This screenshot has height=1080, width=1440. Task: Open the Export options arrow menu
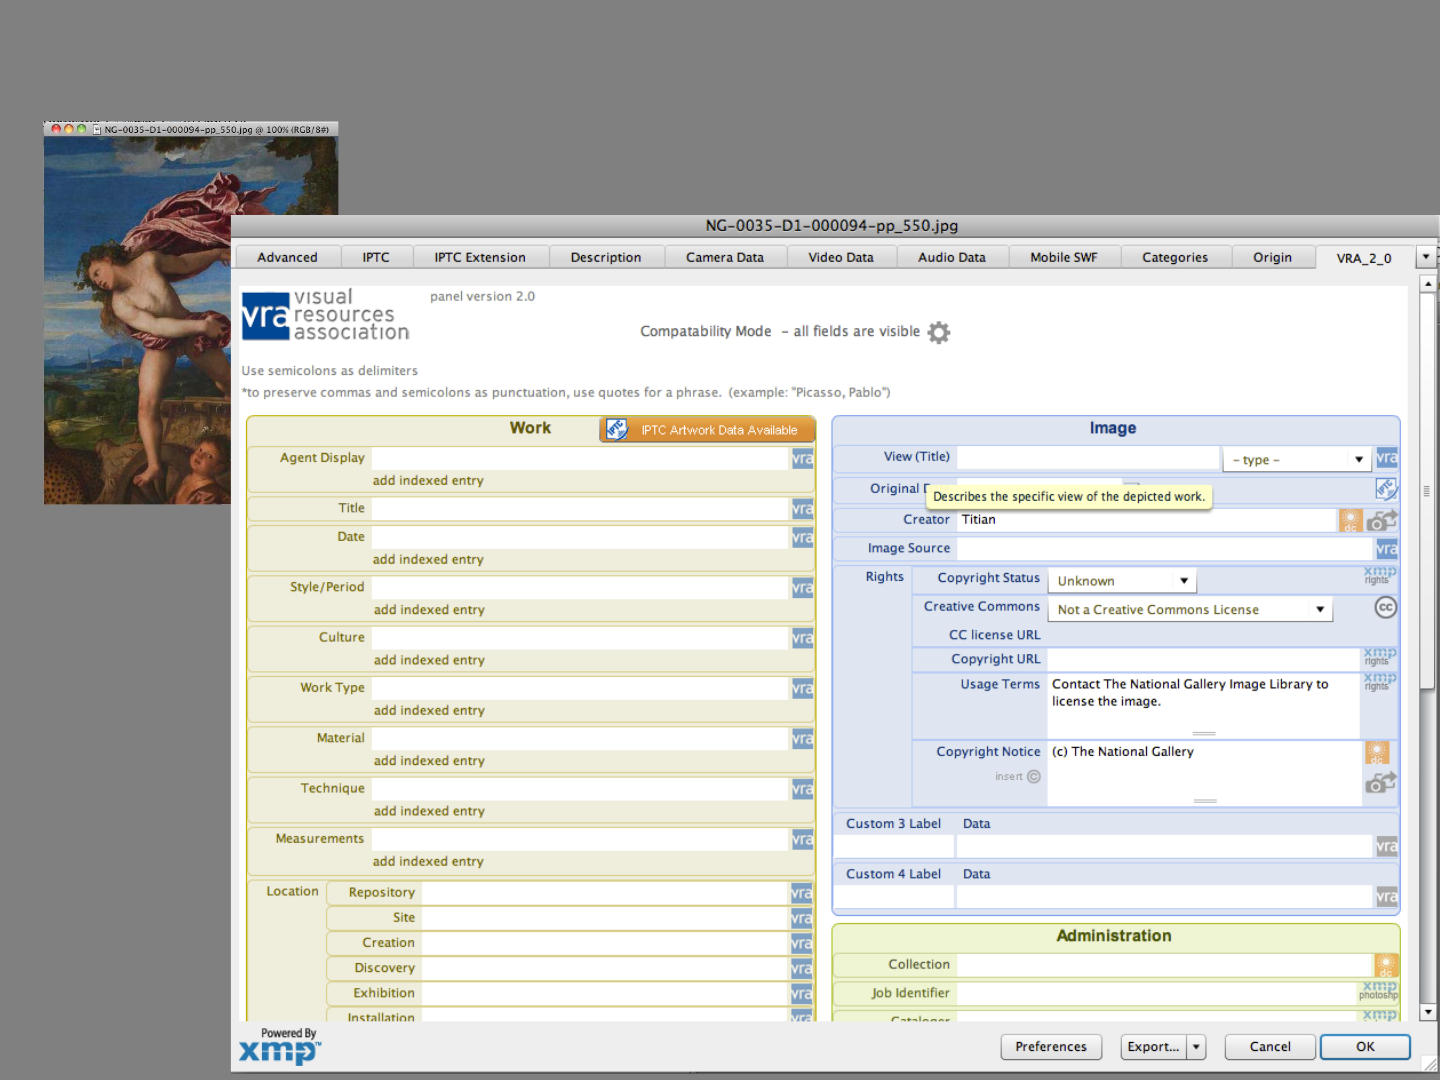[1196, 1047]
